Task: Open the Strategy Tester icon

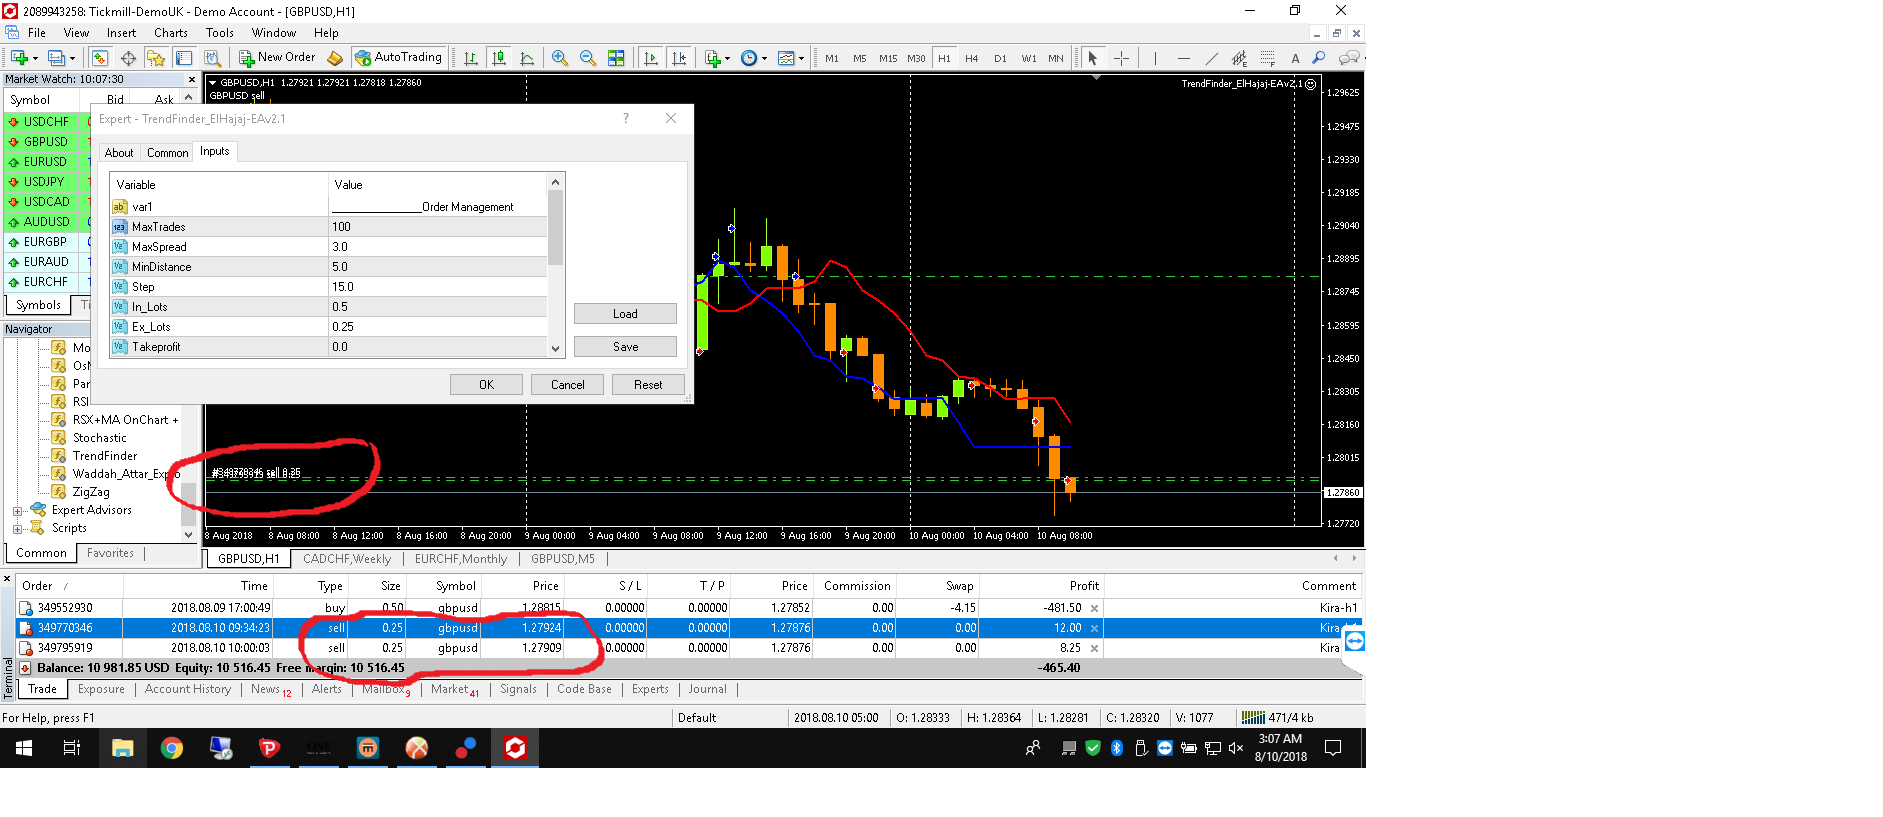Action: (211, 58)
